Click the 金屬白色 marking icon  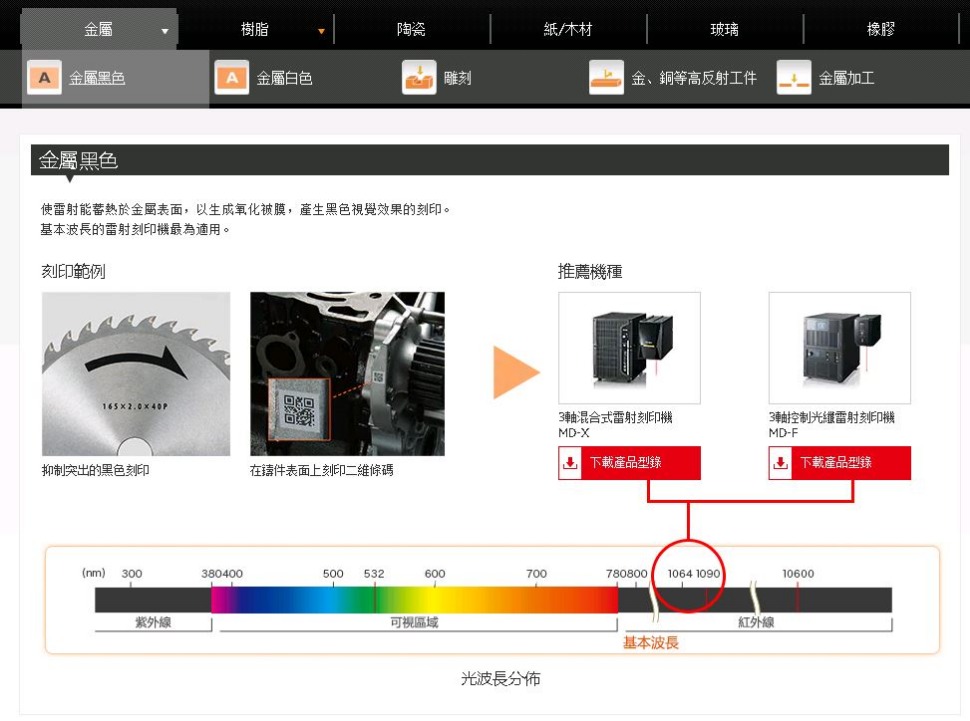tap(232, 78)
